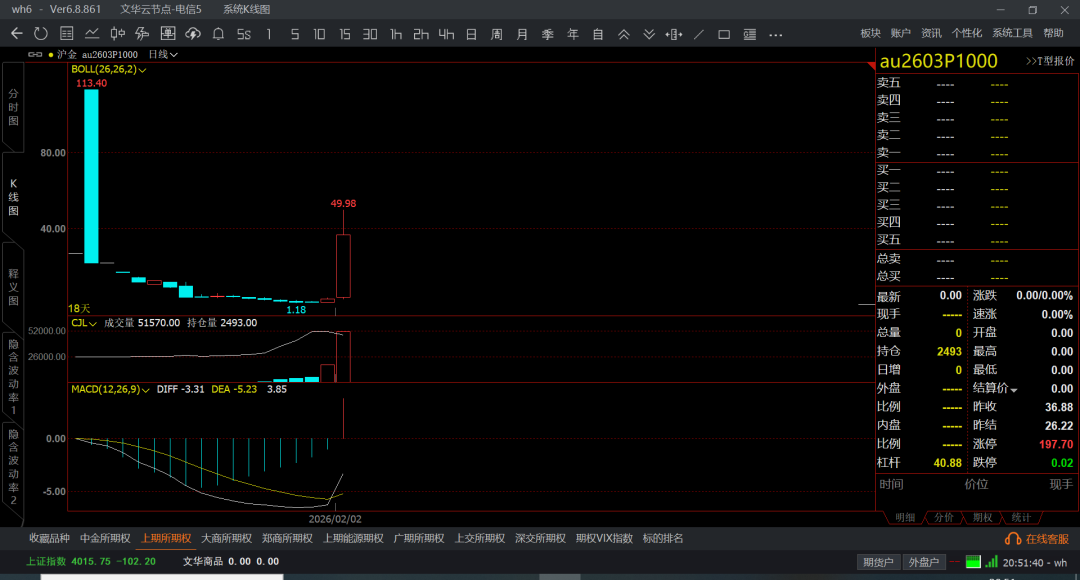
Task: Click the 期货户 account button
Action: [x=878, y=562]
